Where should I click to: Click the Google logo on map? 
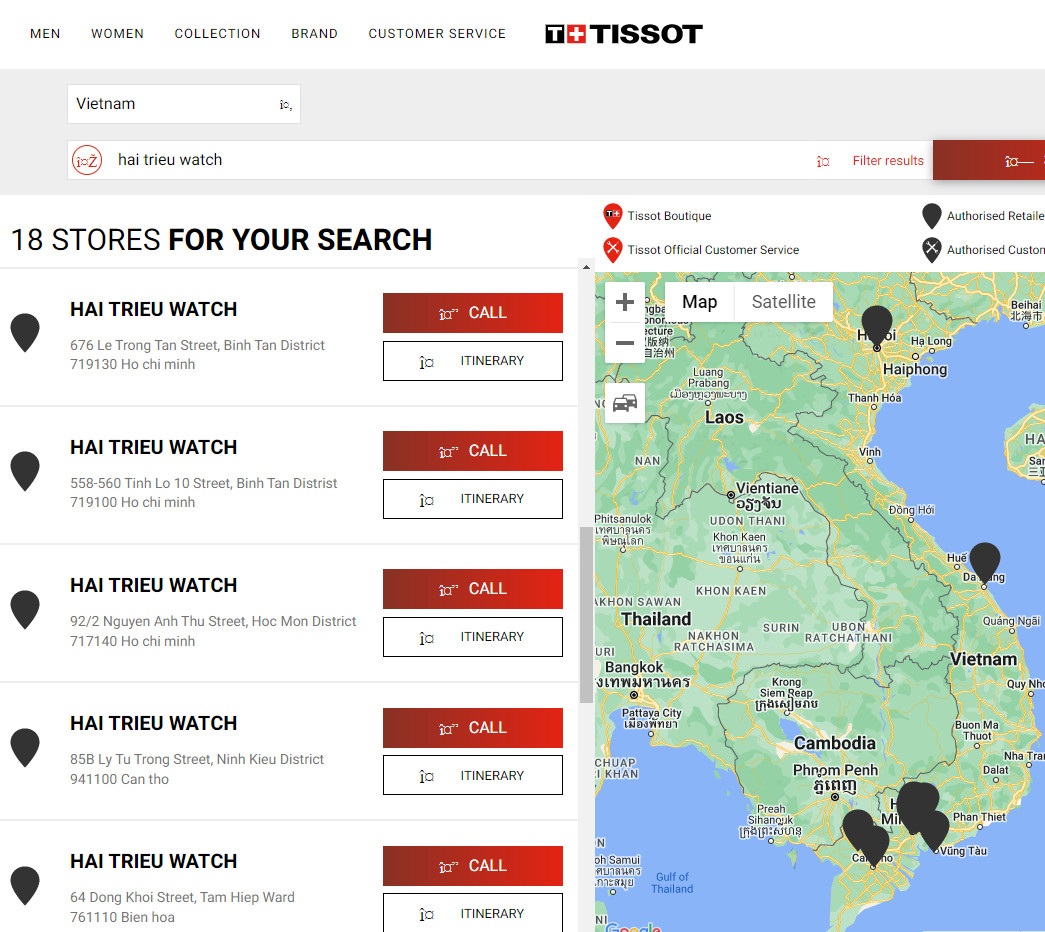(x=633, y=927)
